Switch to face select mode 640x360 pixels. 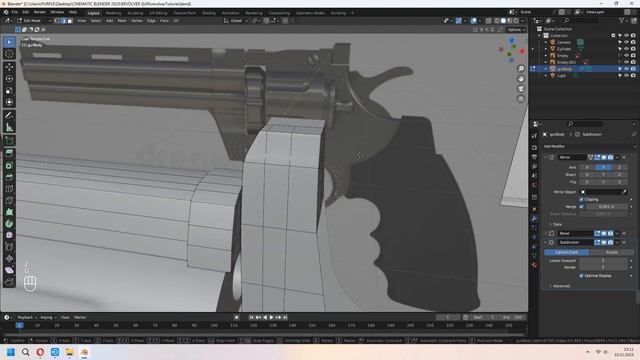70,21
